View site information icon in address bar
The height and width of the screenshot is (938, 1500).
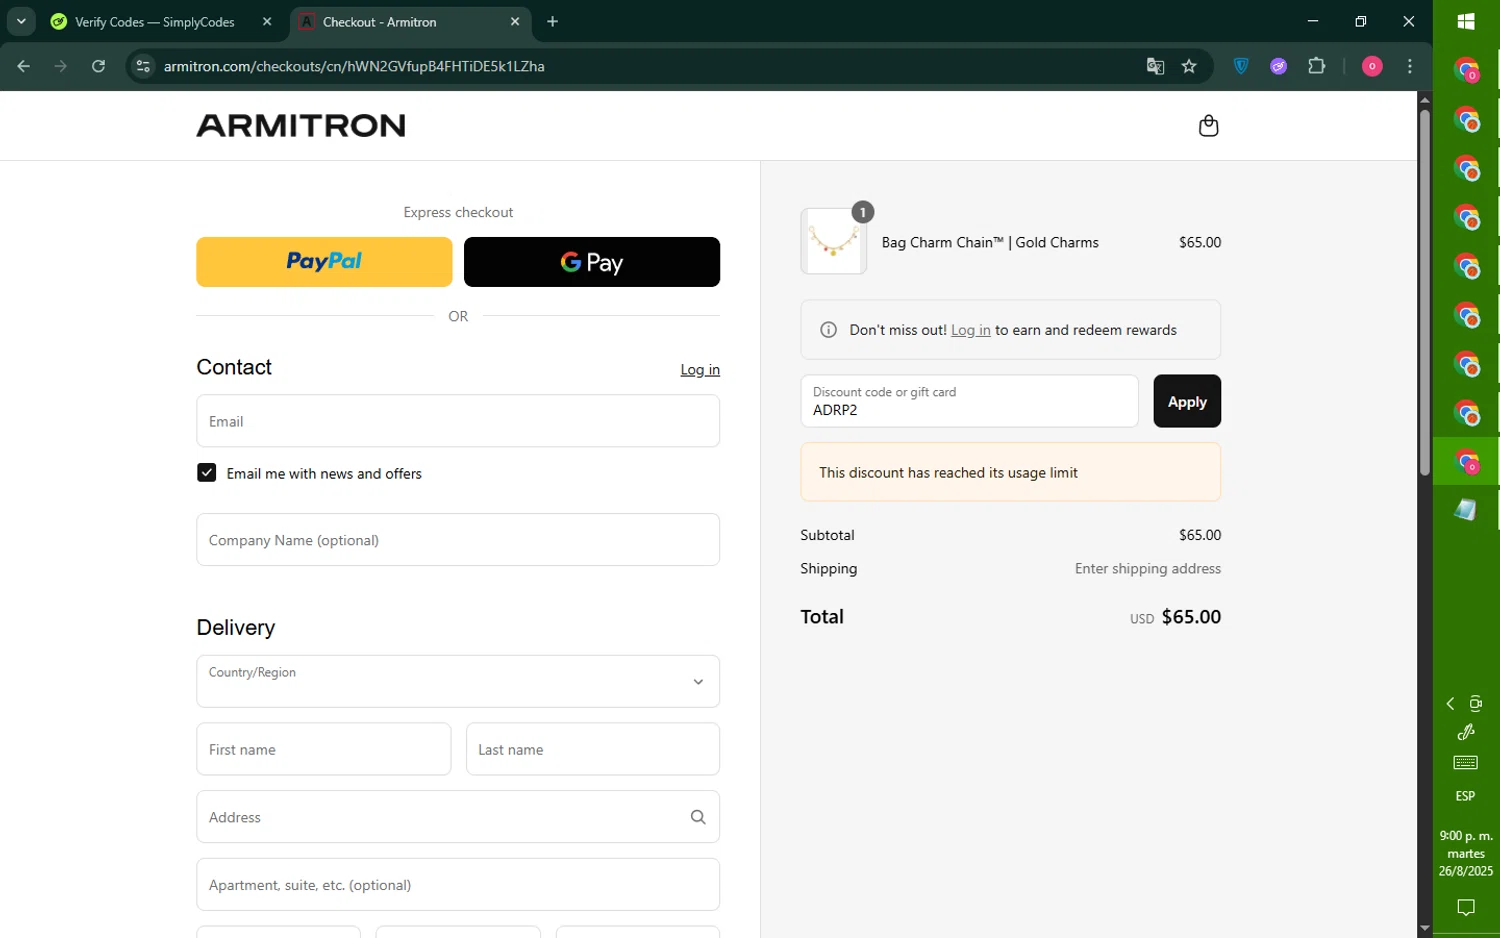143,66
